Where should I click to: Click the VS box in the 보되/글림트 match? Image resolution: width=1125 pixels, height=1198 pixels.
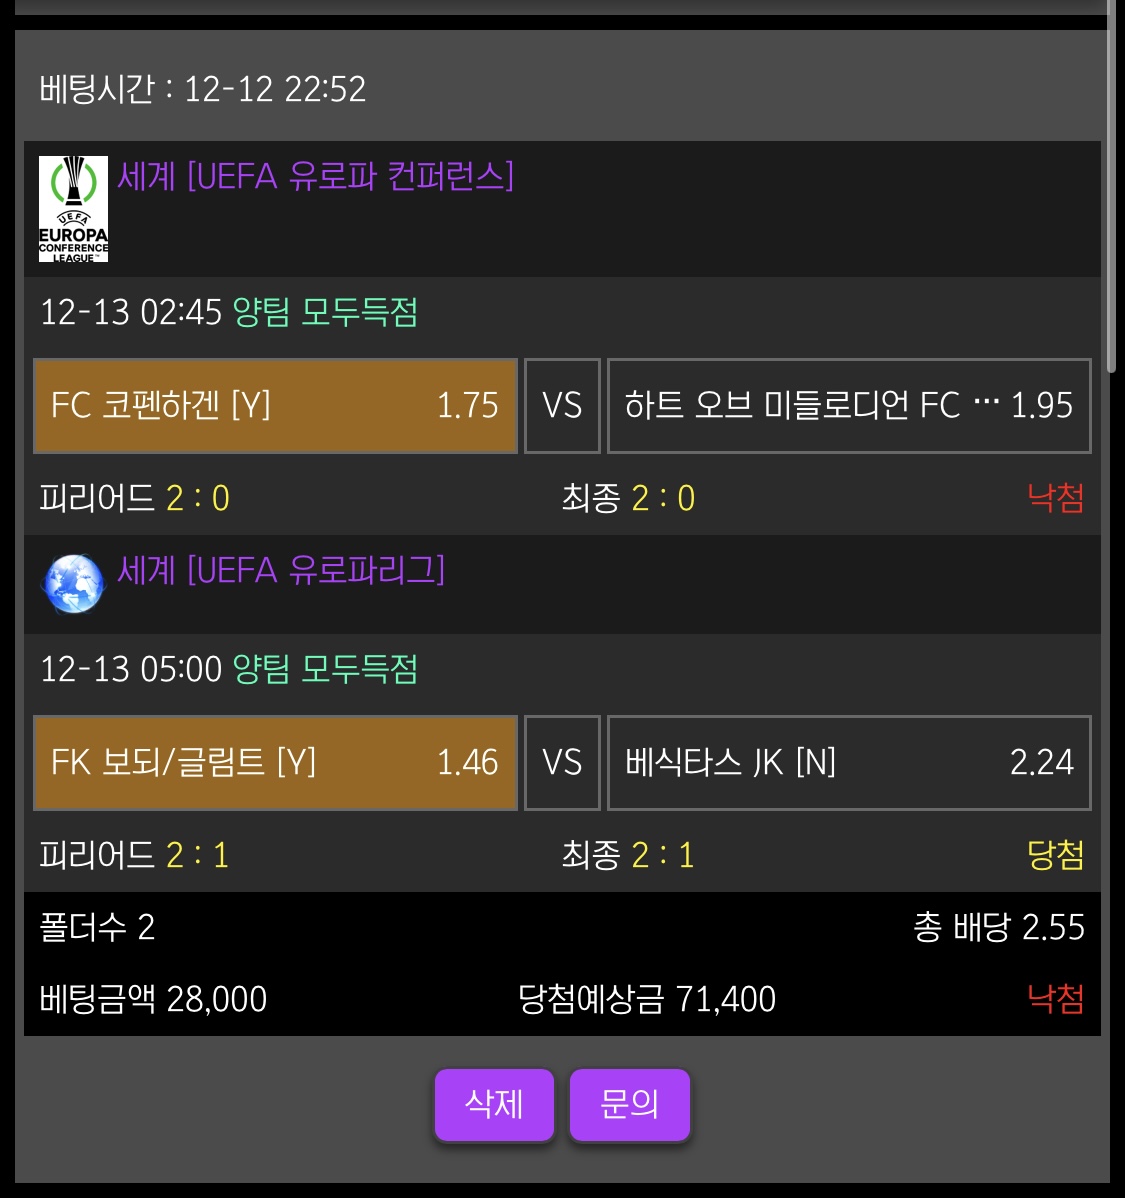[562, 763]
